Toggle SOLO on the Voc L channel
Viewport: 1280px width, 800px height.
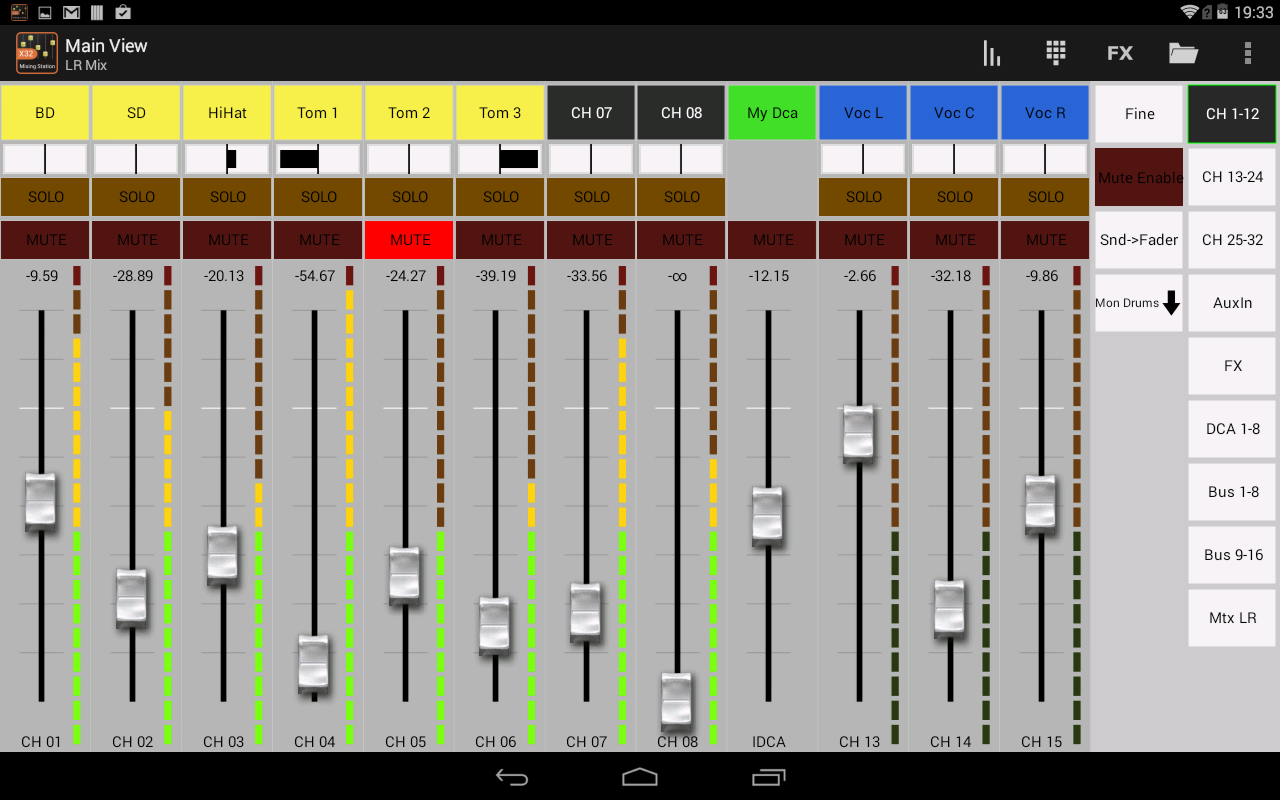(863, 197)
